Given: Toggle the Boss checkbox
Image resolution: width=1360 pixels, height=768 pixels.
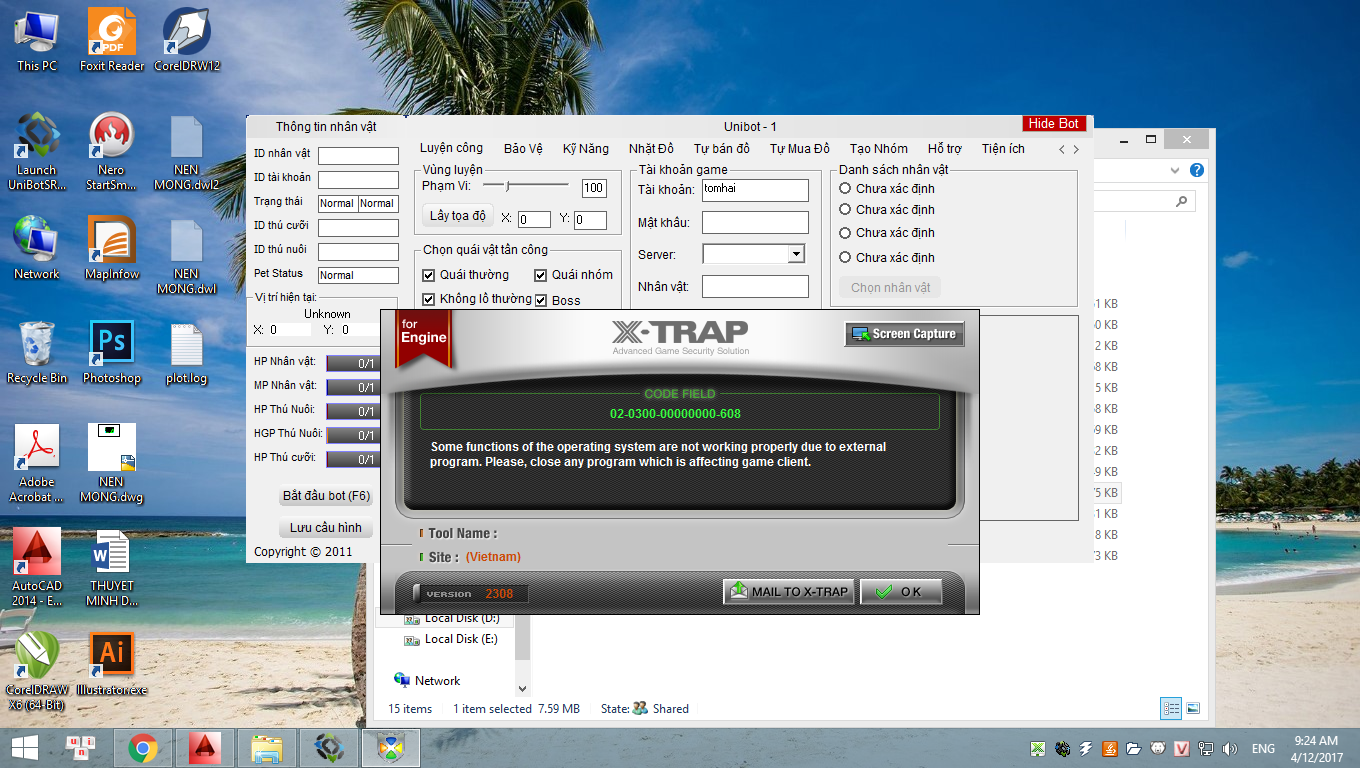Looking at the screenshot, I should [541, 300].
